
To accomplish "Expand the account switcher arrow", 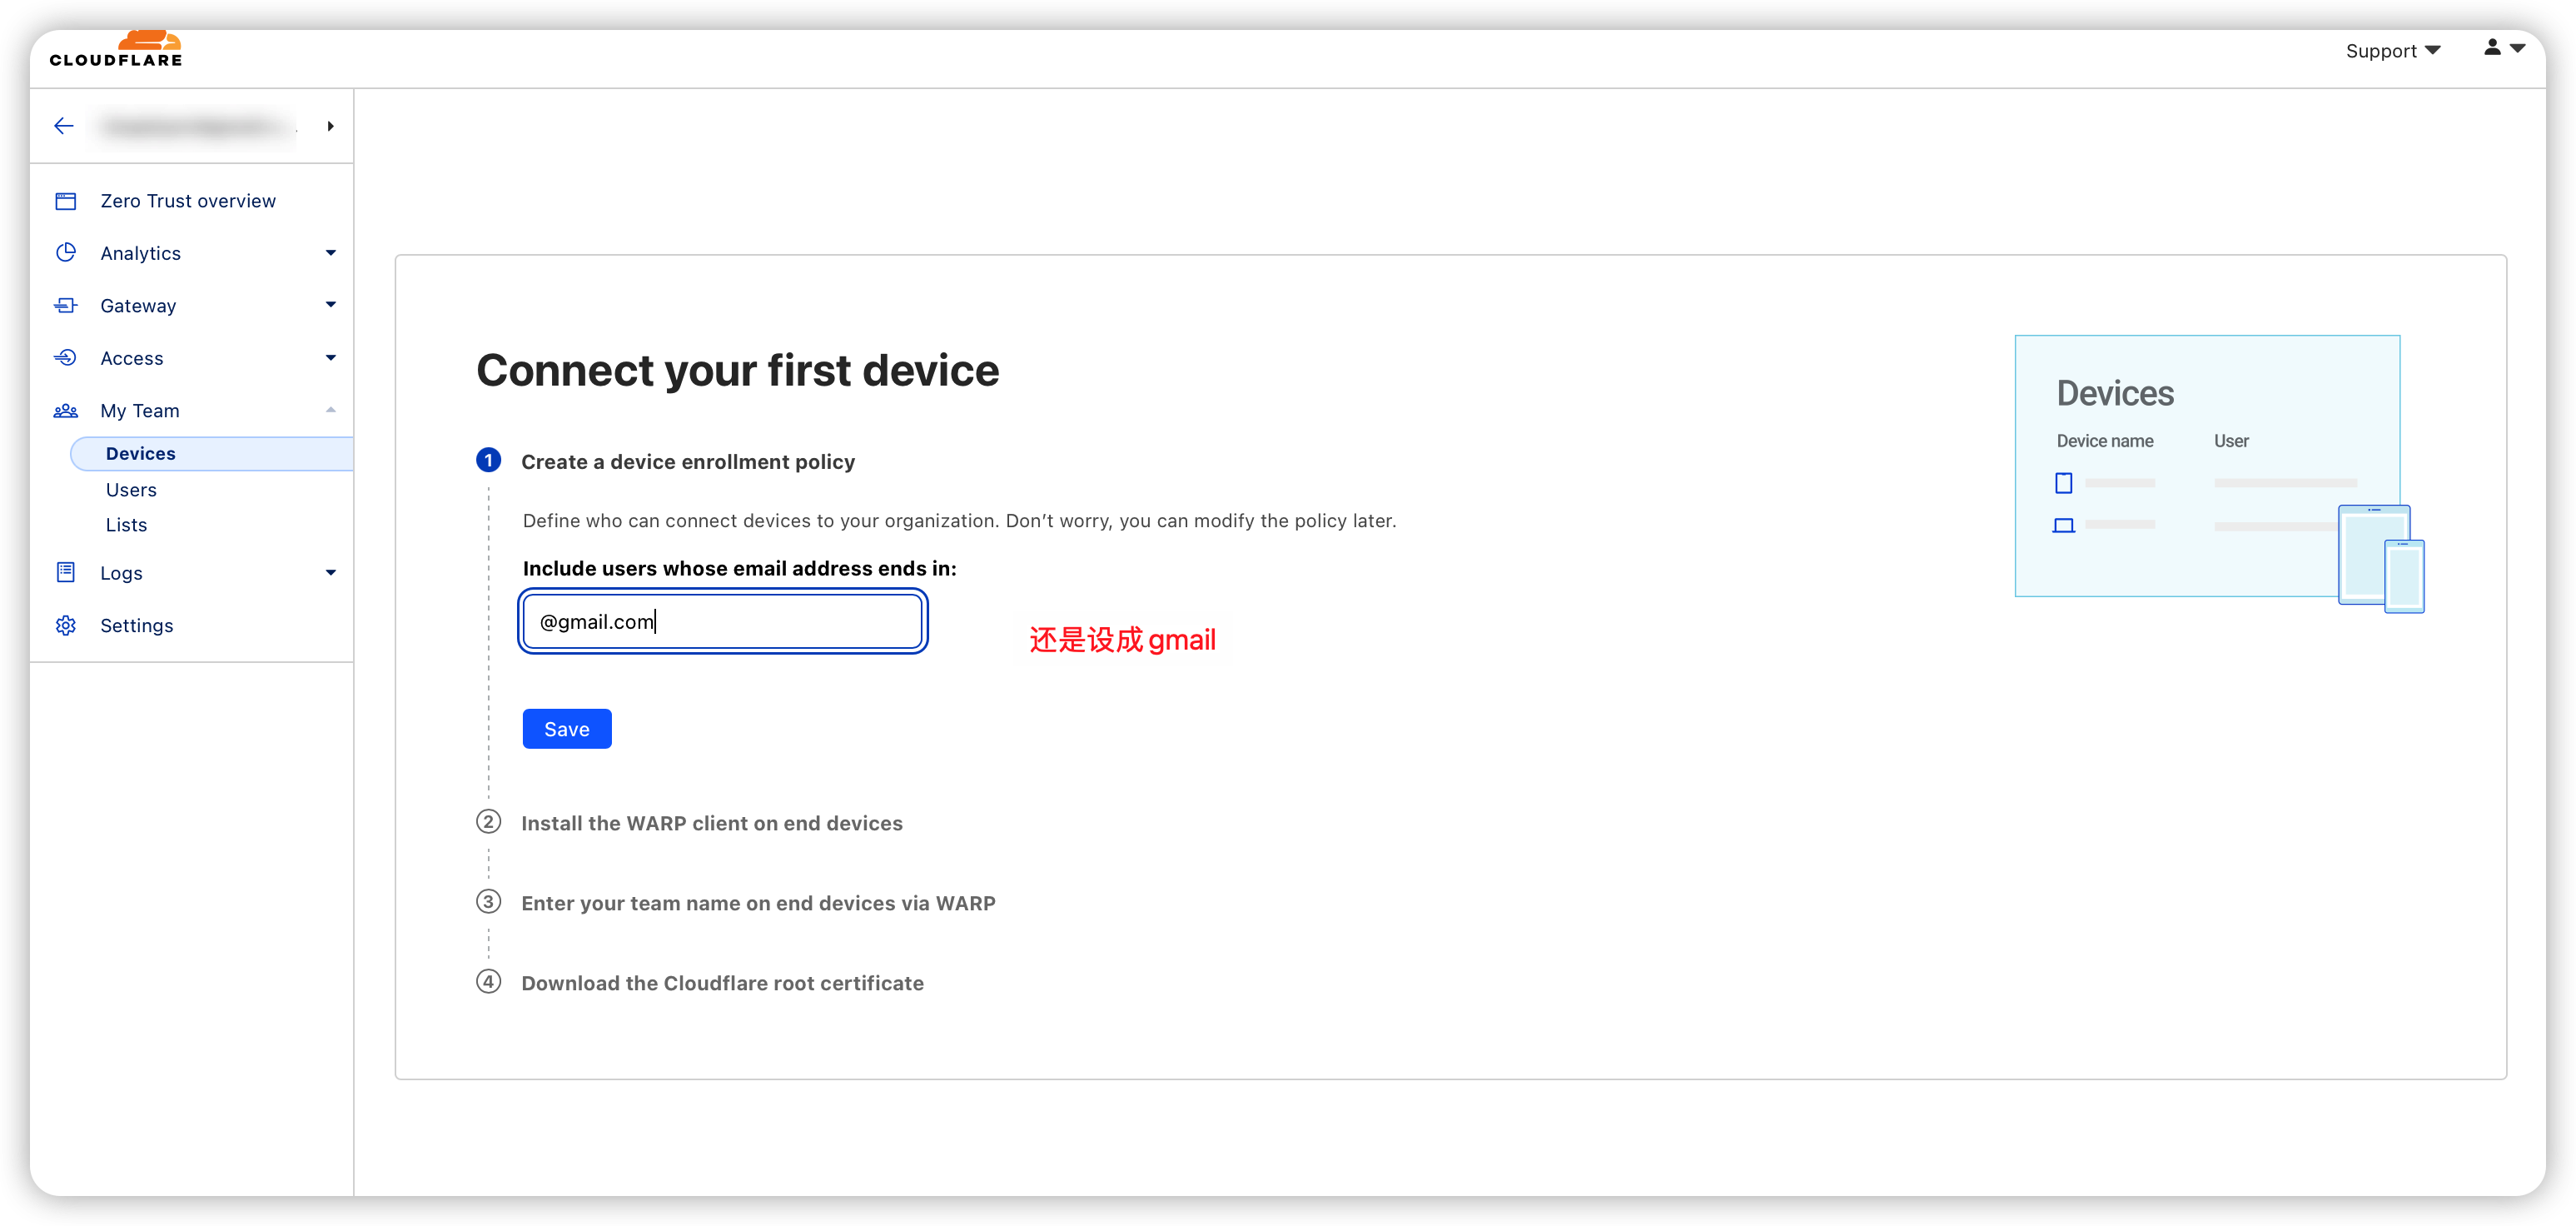I will coord(330,126).
